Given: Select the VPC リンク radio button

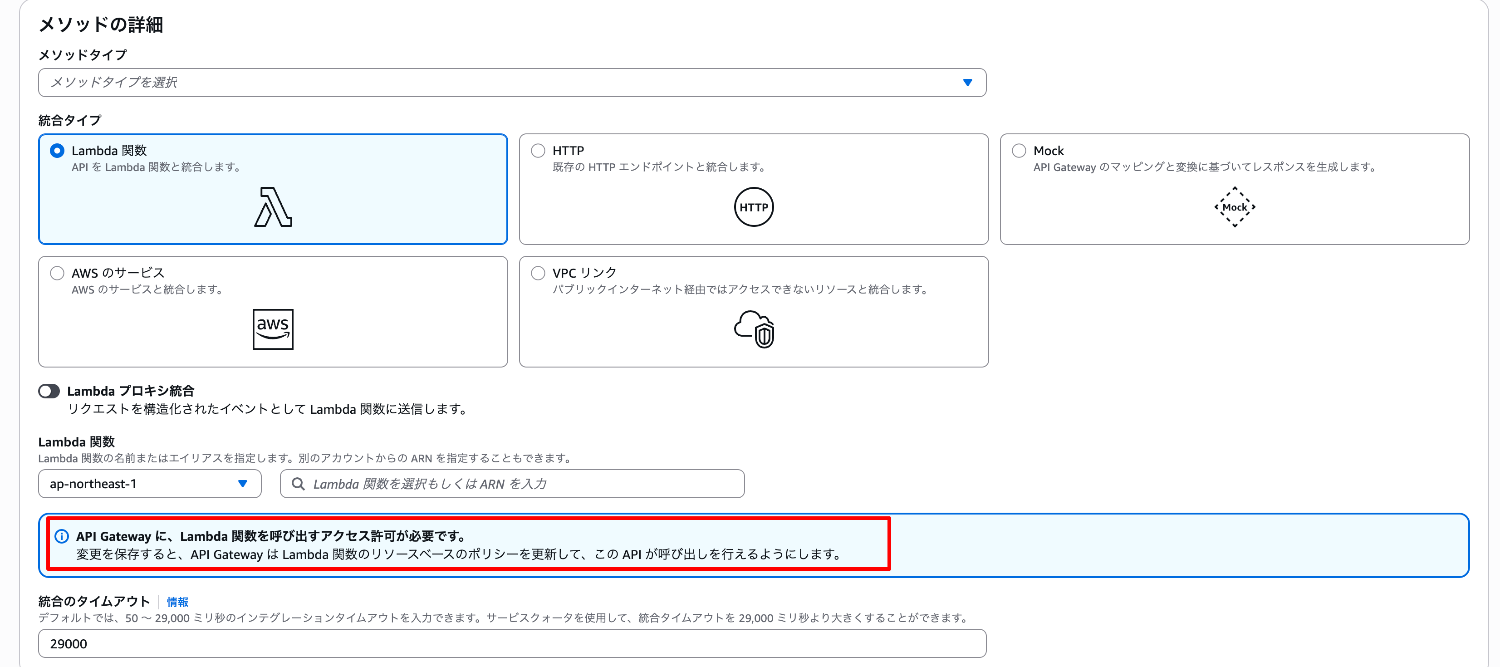Looking at the screenshot, I should (x=538, y=273).
